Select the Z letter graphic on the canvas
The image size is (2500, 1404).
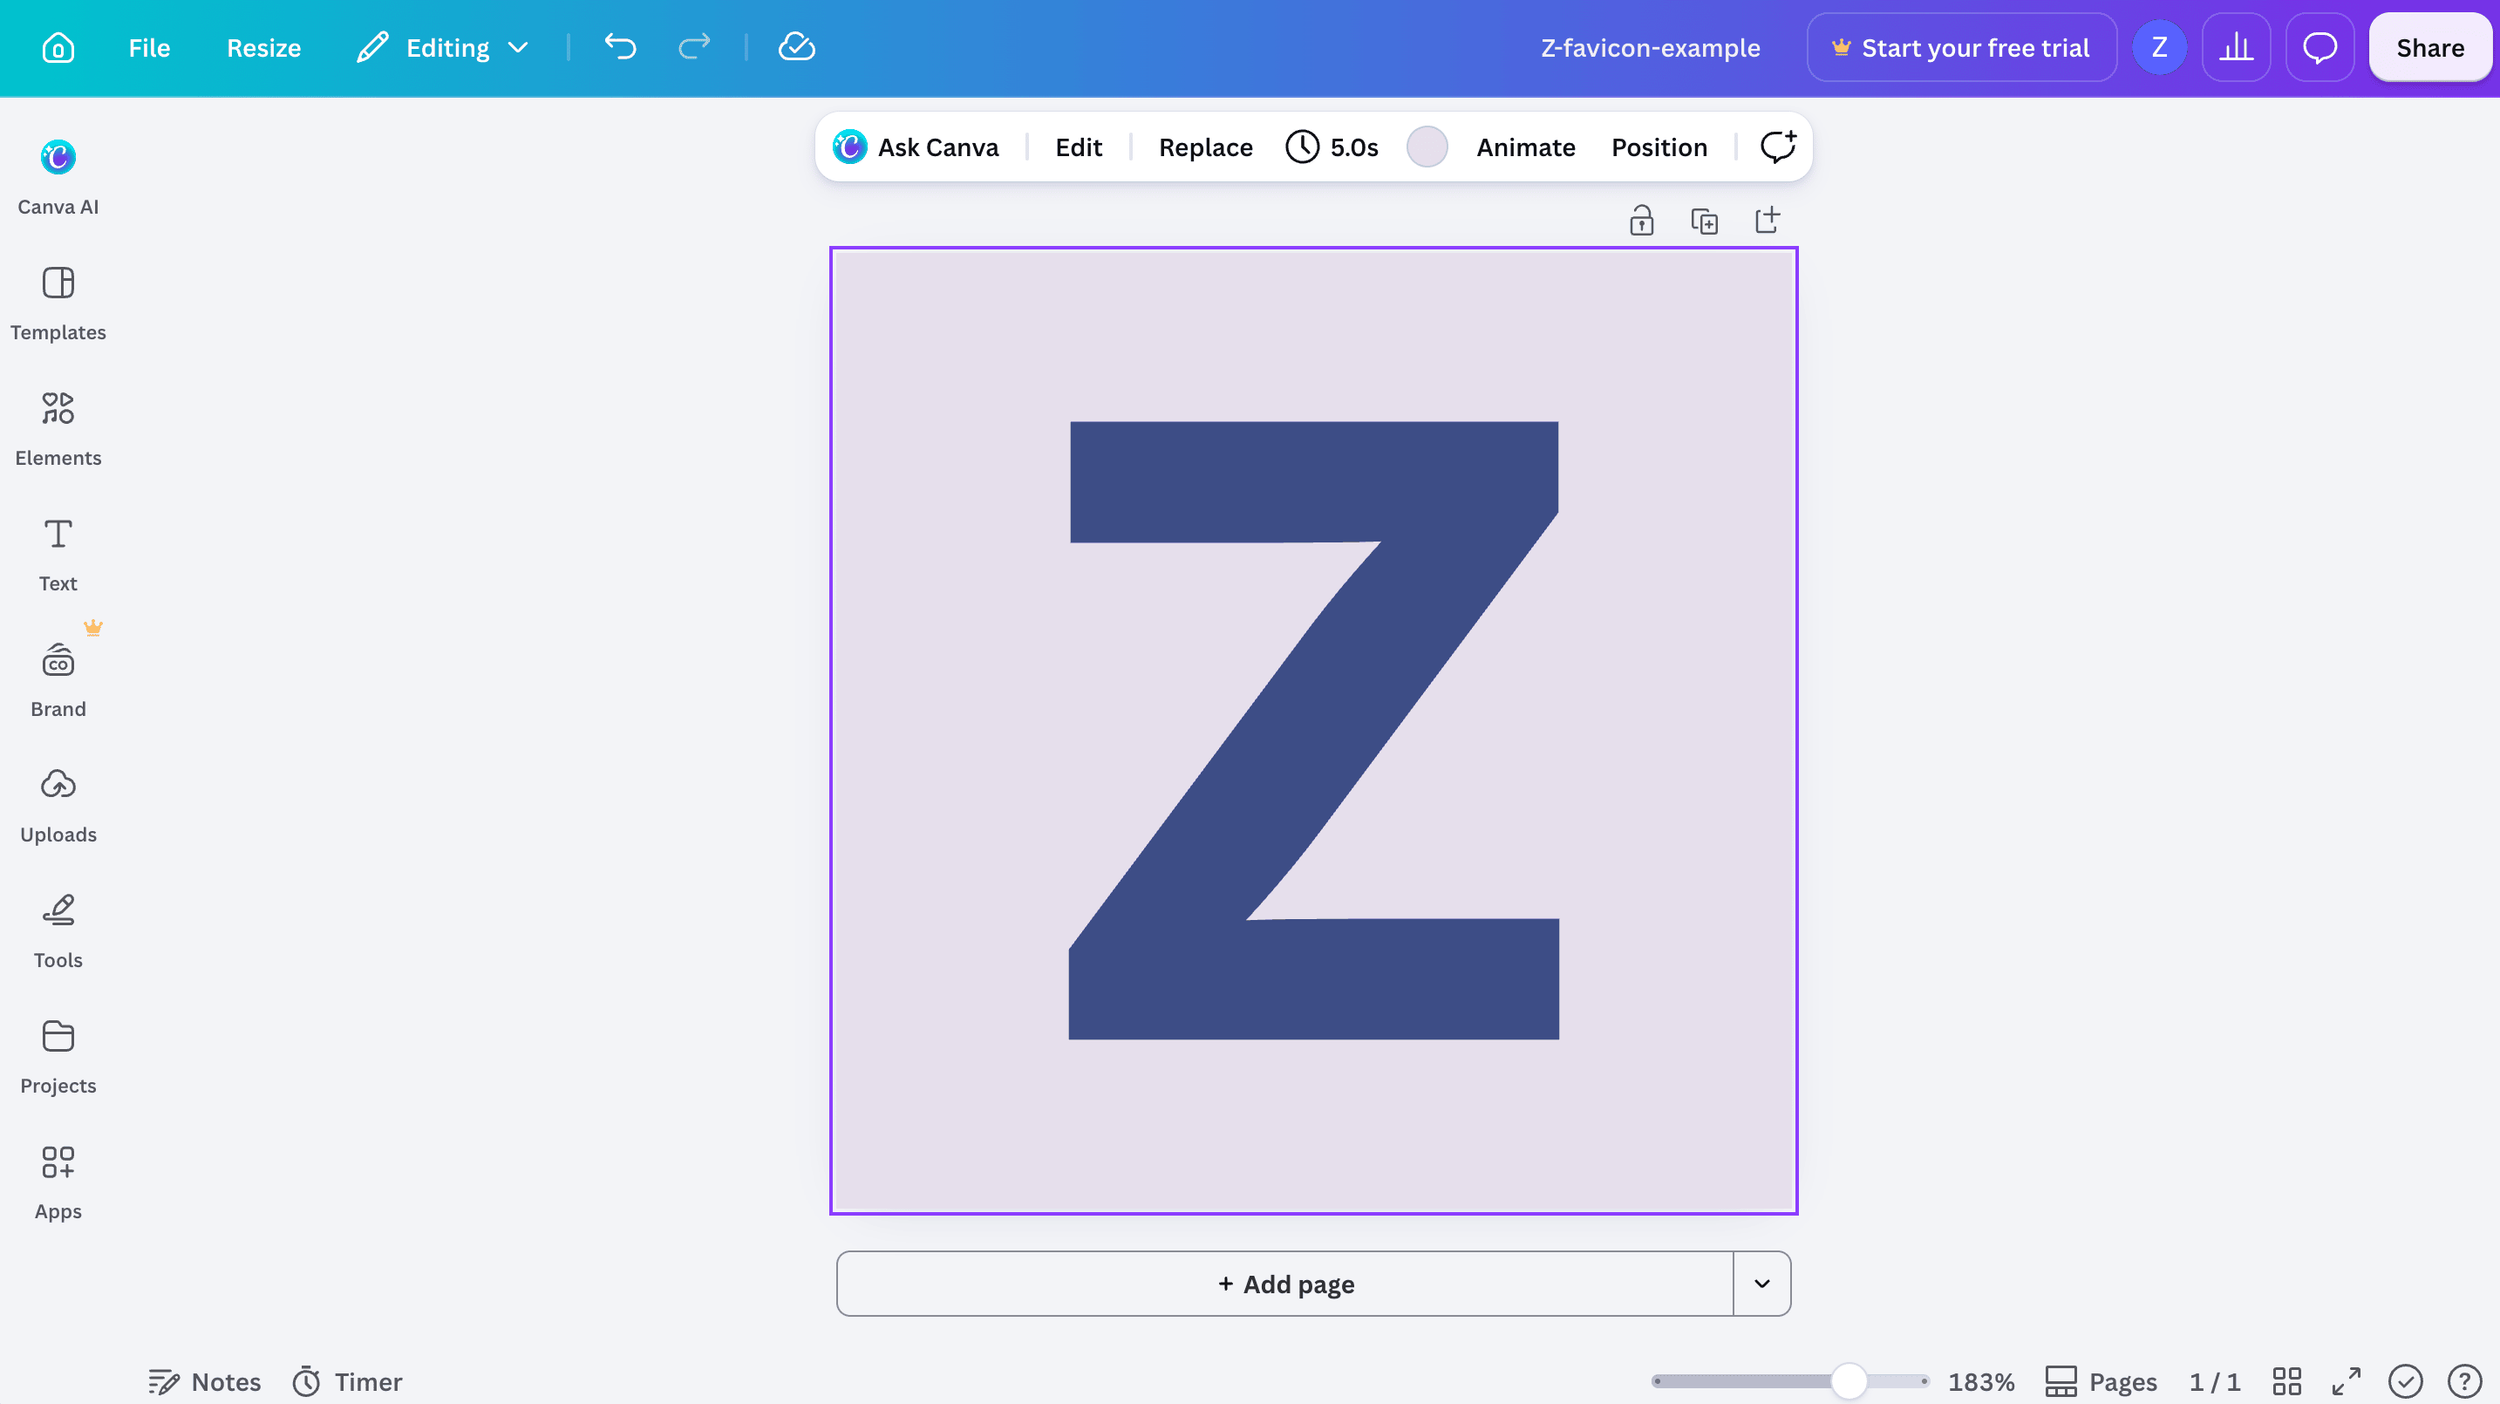(x=1313, y=730)
